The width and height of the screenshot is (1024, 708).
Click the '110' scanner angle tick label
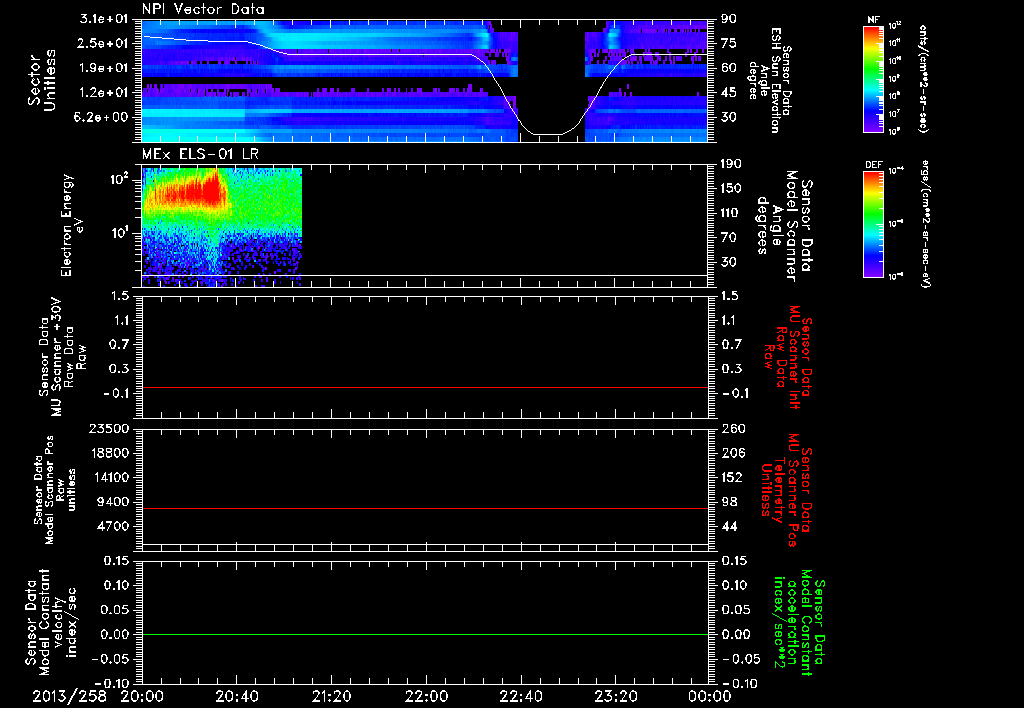tap(731, 213)
